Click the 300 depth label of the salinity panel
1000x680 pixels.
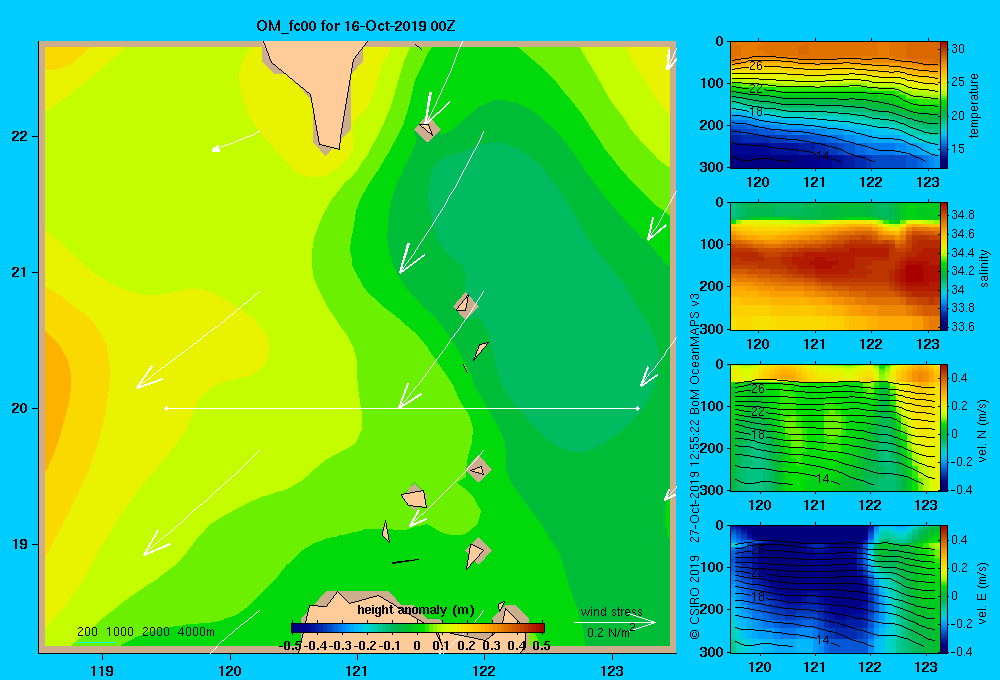(x=711, y=329)
